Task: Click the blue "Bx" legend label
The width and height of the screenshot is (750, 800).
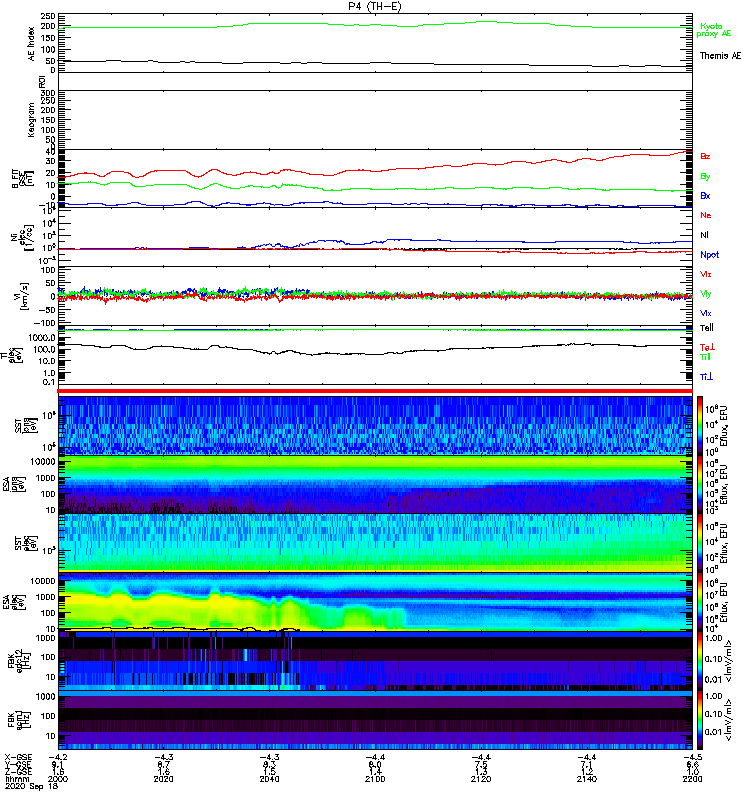Action: 705,195
